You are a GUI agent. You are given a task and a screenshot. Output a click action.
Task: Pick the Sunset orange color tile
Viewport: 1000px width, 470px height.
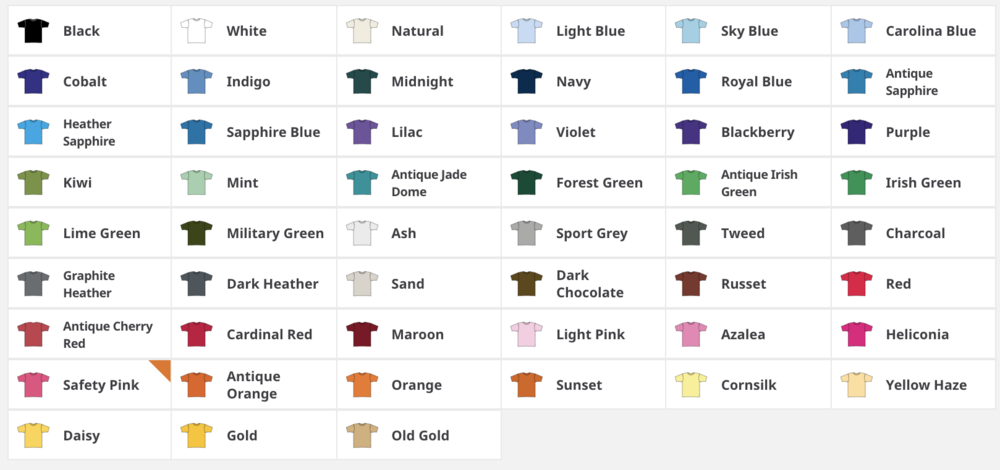[x=583, y=385]
